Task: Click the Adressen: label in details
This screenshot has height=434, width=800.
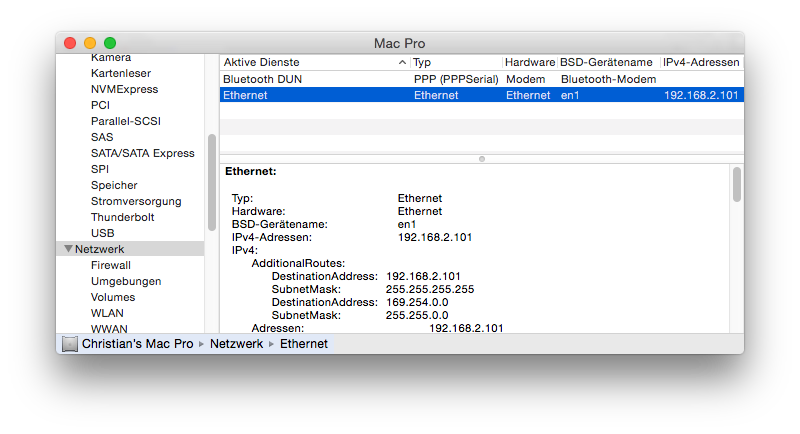Action: coord(278,328)
